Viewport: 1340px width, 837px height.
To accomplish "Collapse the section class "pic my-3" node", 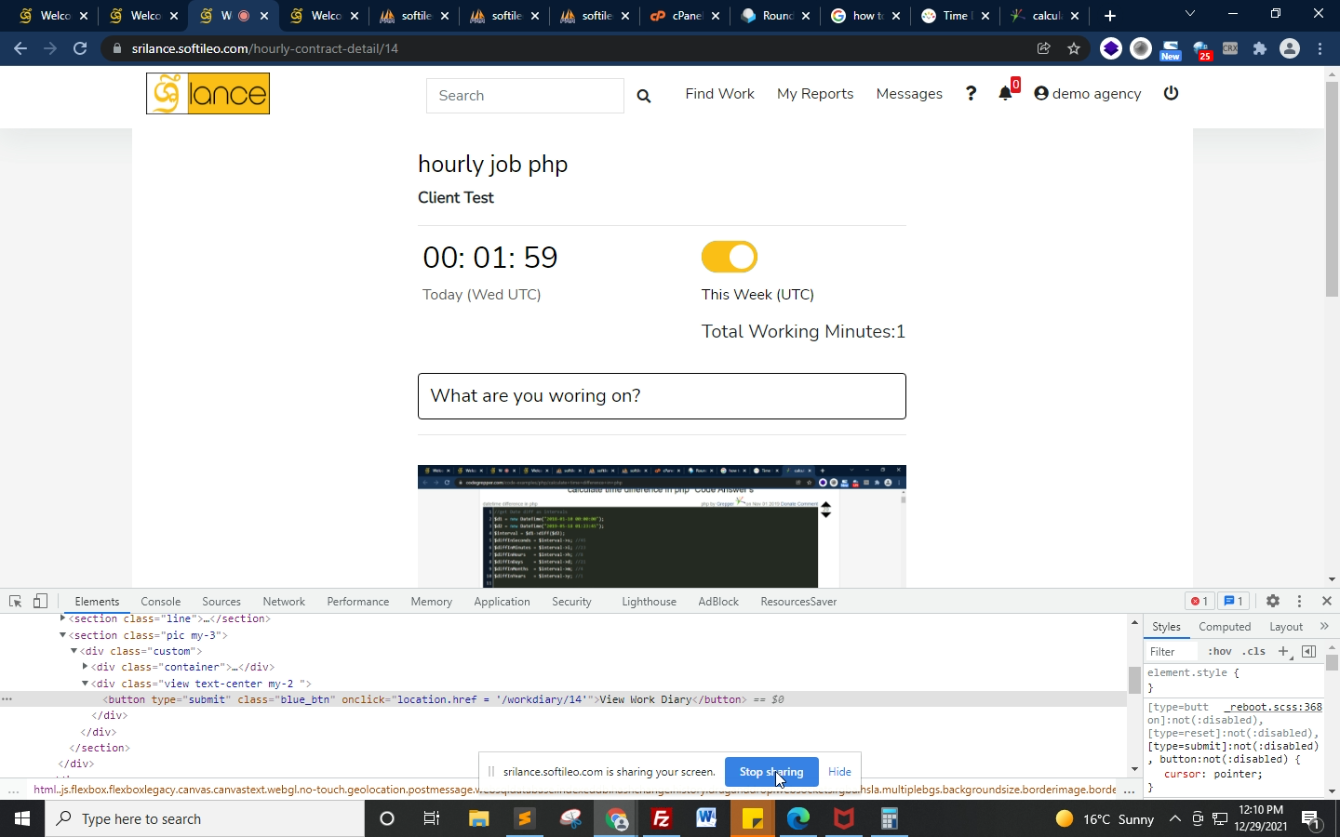I will coord(63,635).
